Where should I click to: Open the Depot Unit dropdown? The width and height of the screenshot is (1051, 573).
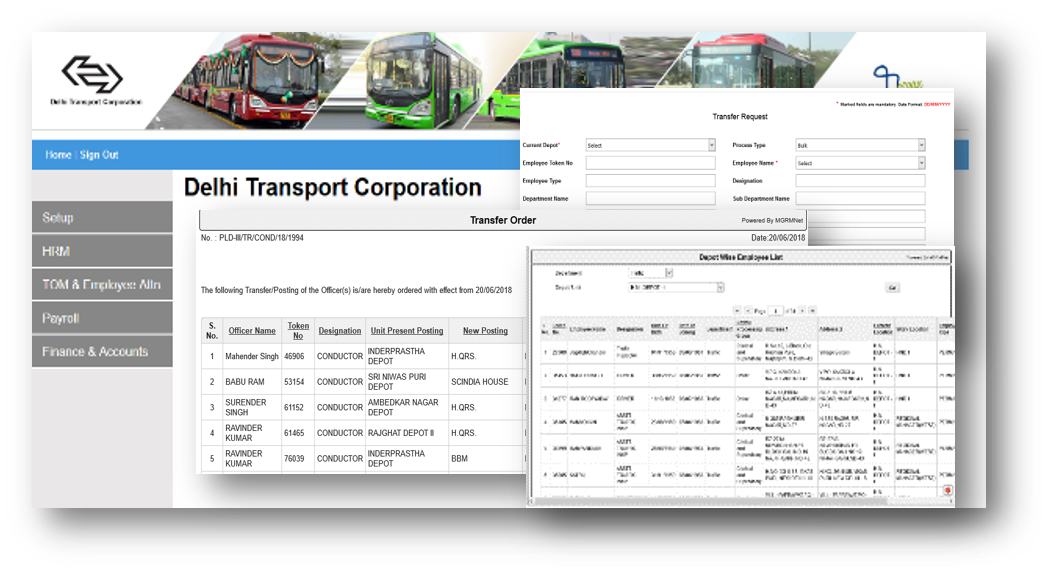tap(718, 288)
